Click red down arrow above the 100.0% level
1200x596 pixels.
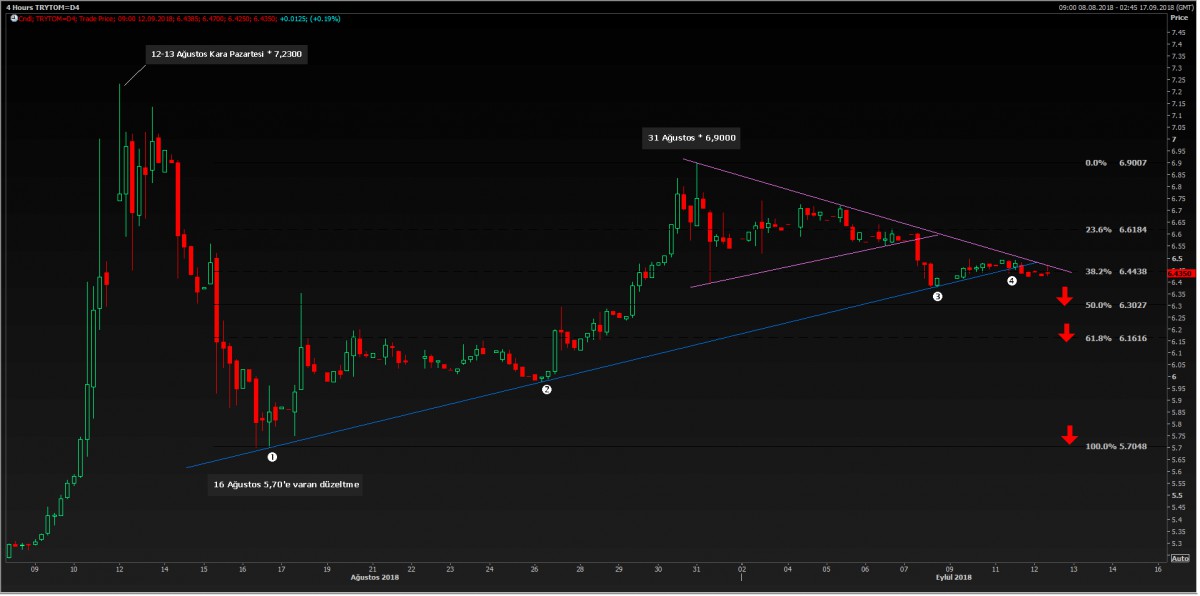click(1069, 435)
